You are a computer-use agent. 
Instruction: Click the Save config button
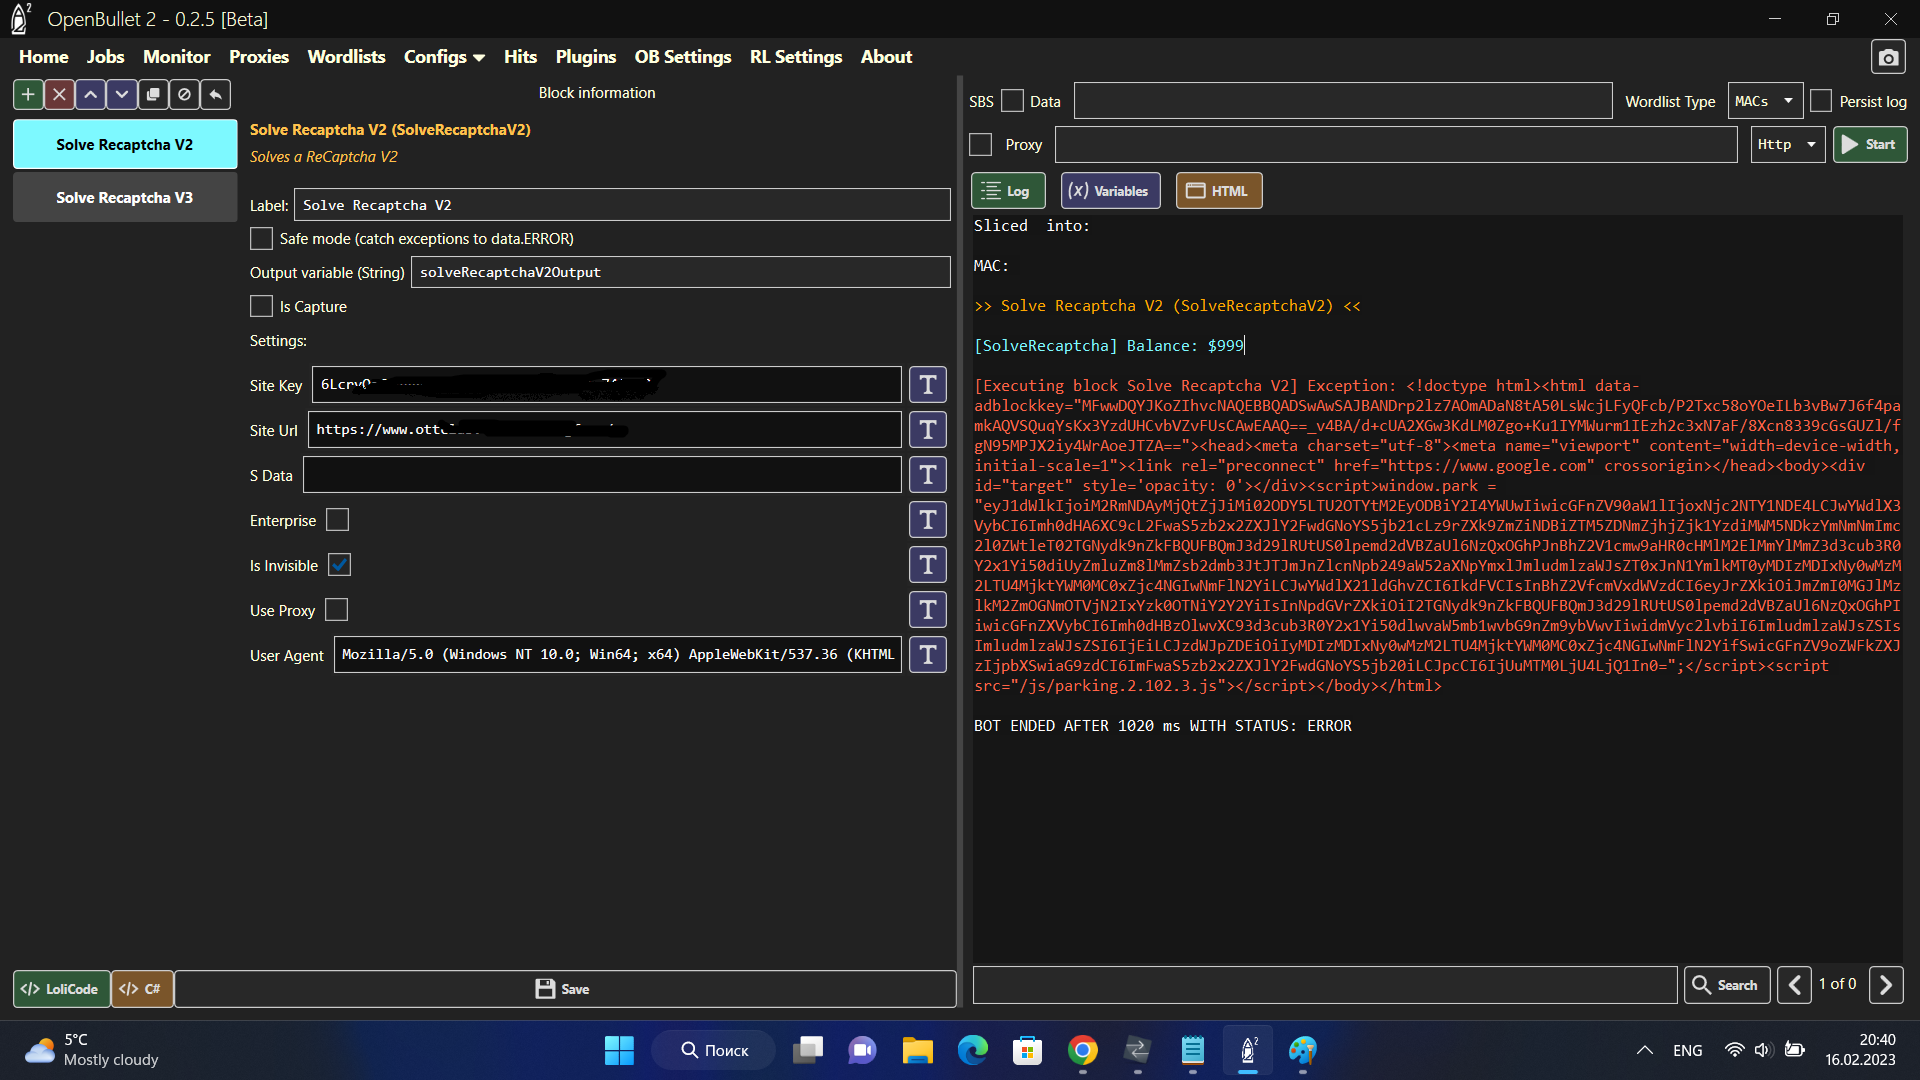tap(564, 989)
